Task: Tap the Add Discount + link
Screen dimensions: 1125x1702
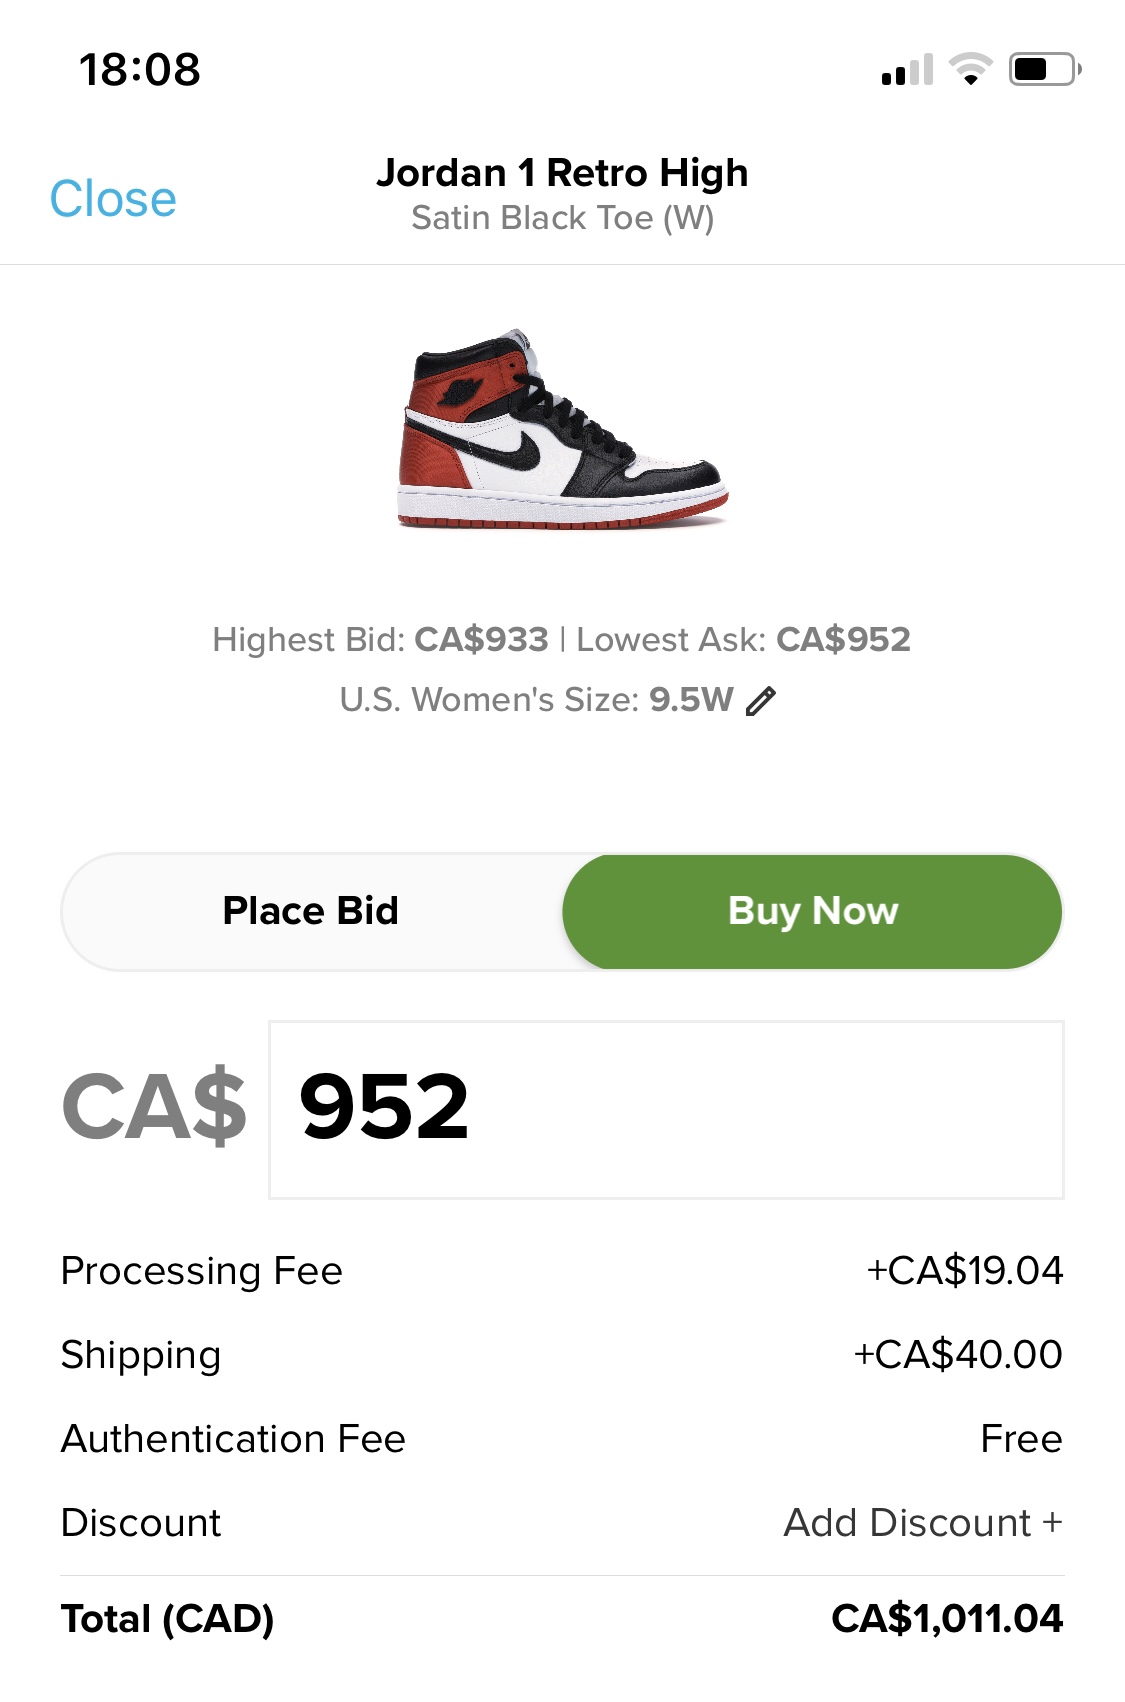Action: [922, 1523]
